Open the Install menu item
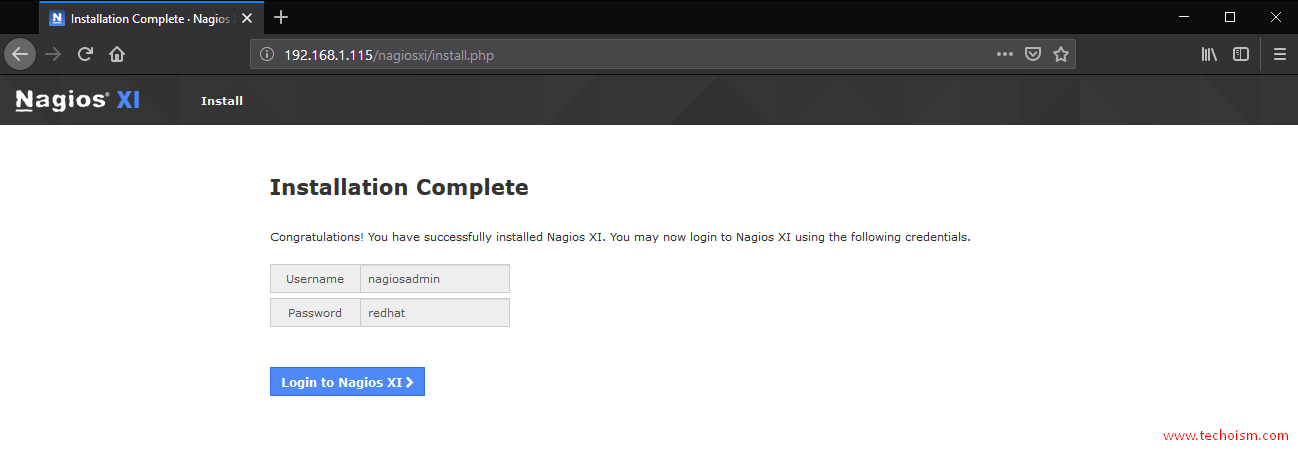Screen dimensions: 1298x452 click(222, 101)
